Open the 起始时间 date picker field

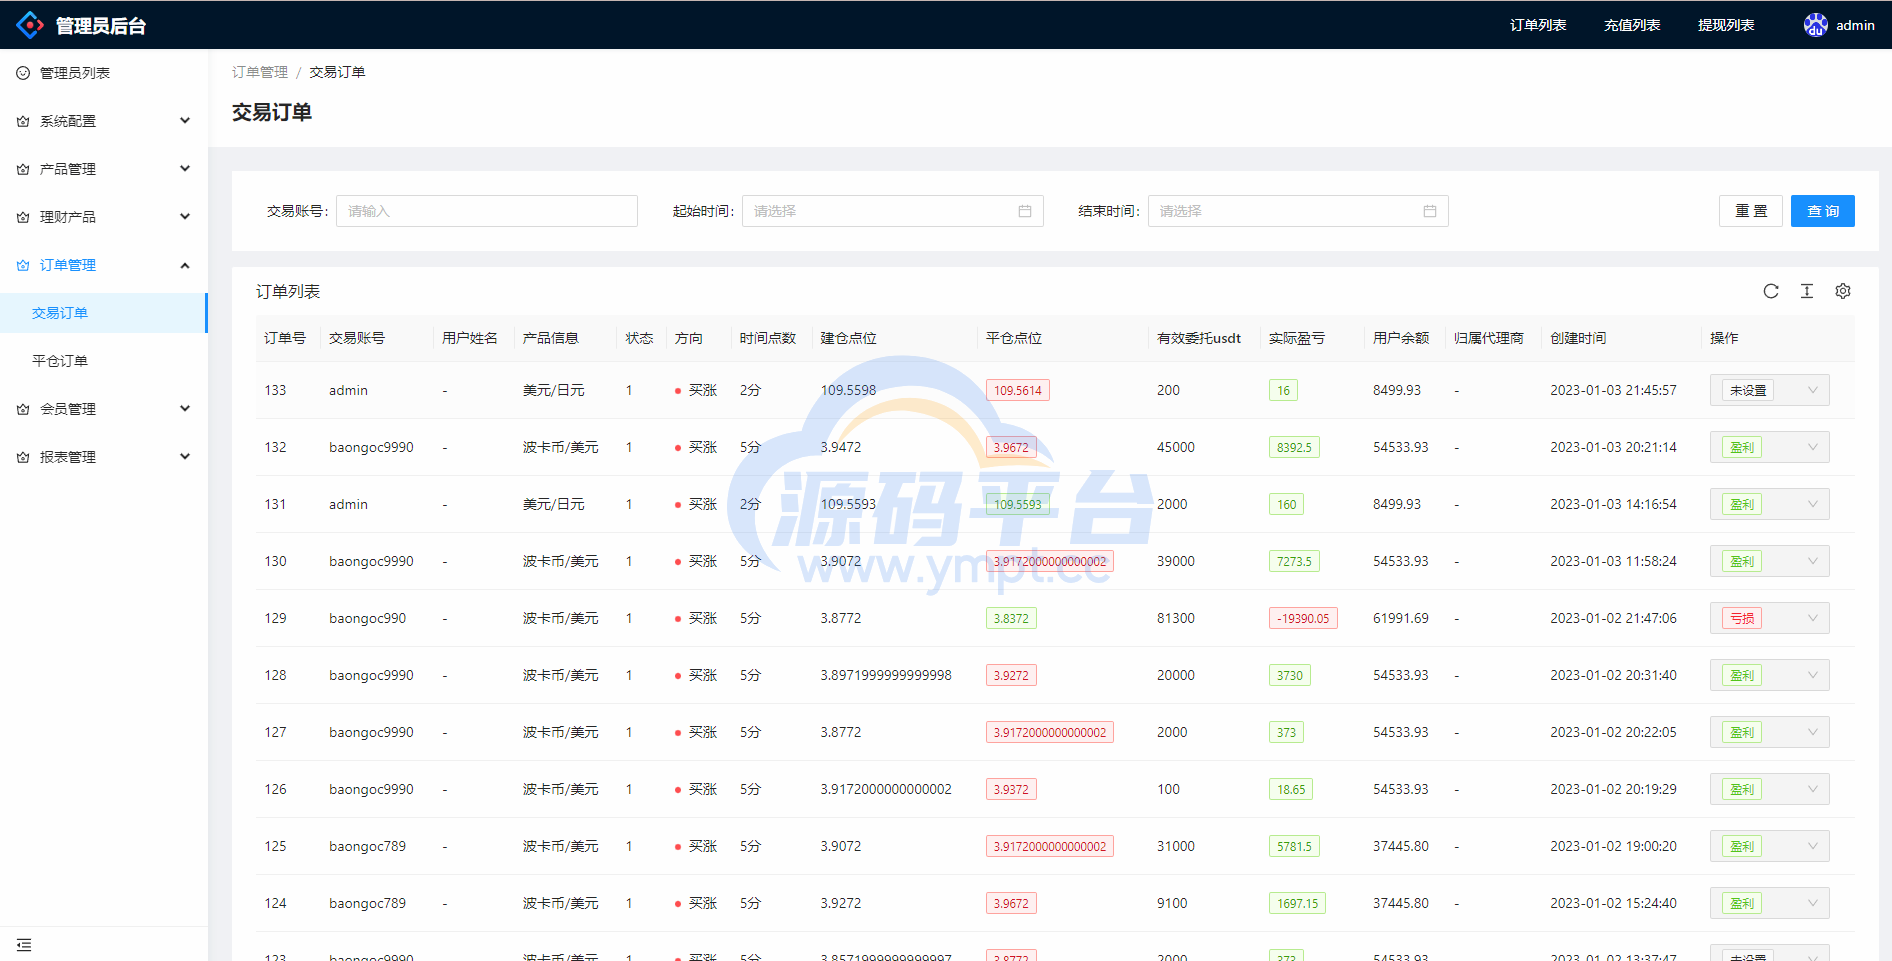coord(893,211)
